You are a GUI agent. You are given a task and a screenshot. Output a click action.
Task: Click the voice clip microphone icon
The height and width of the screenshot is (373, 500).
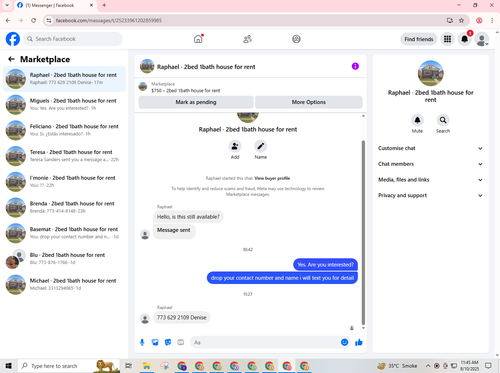click(x=142, y=342)
